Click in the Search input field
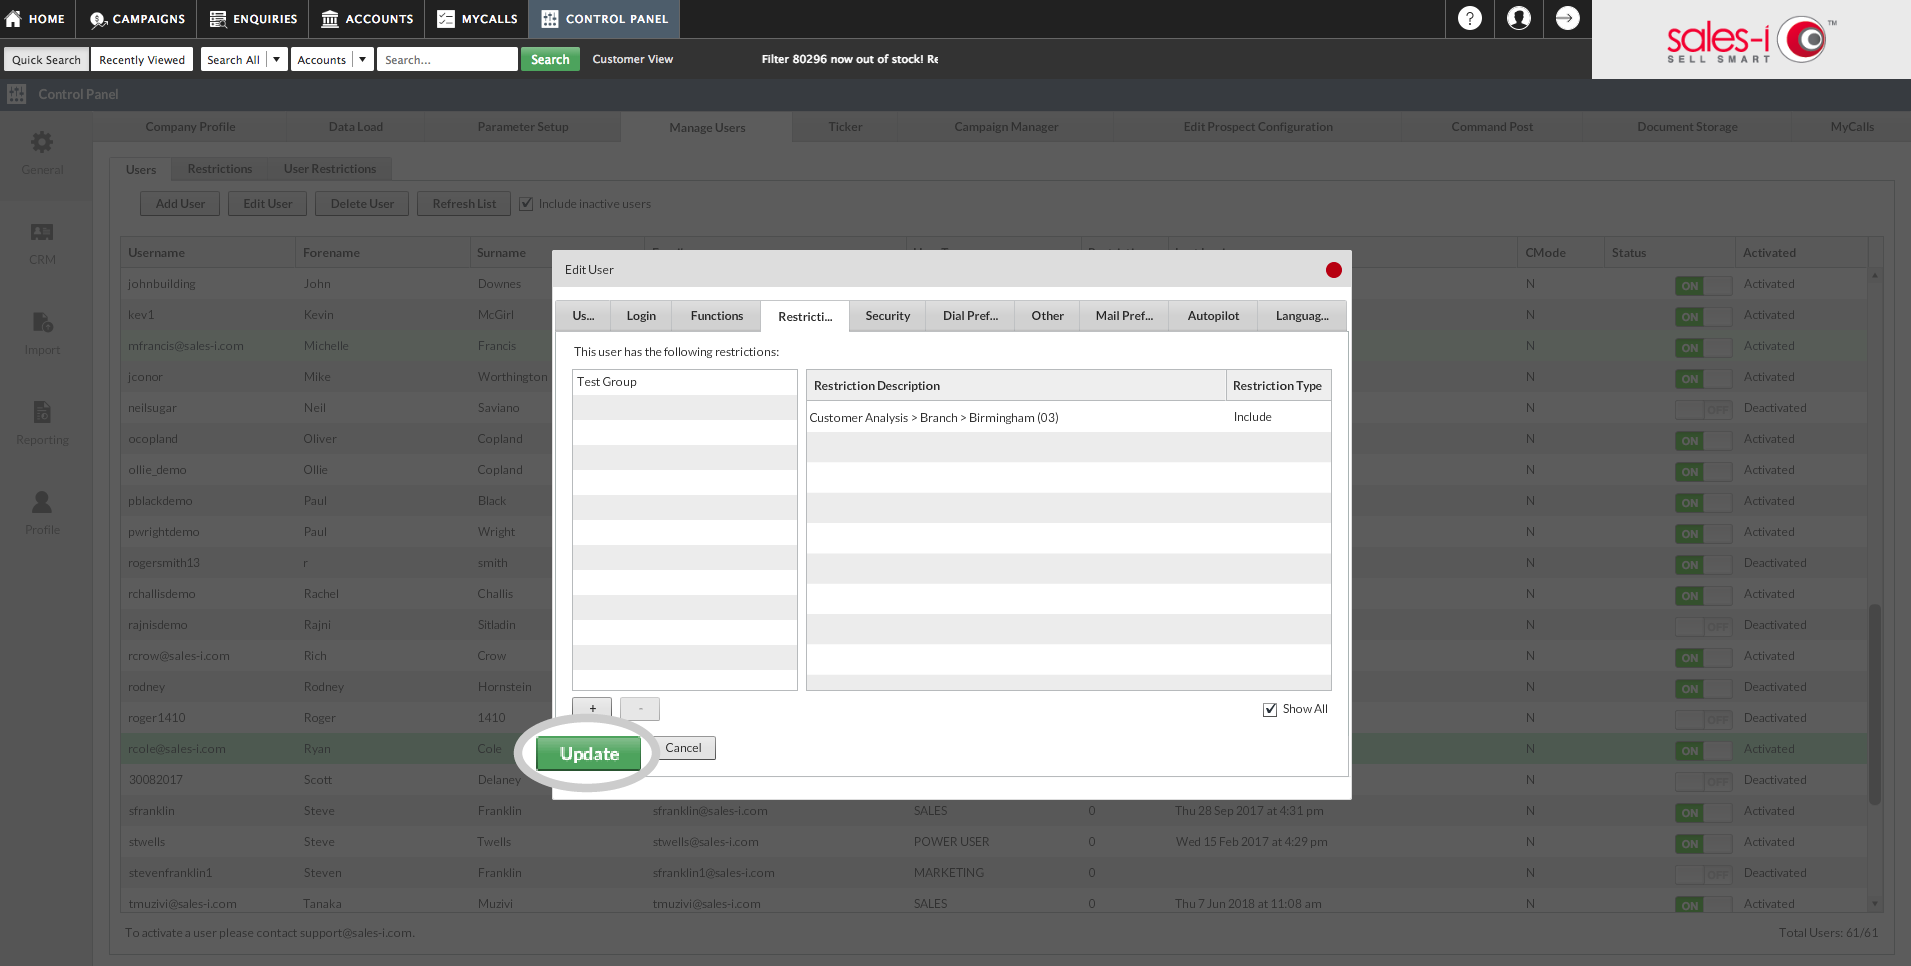This screenshot has height=966, width=1911. click(448, 60)
